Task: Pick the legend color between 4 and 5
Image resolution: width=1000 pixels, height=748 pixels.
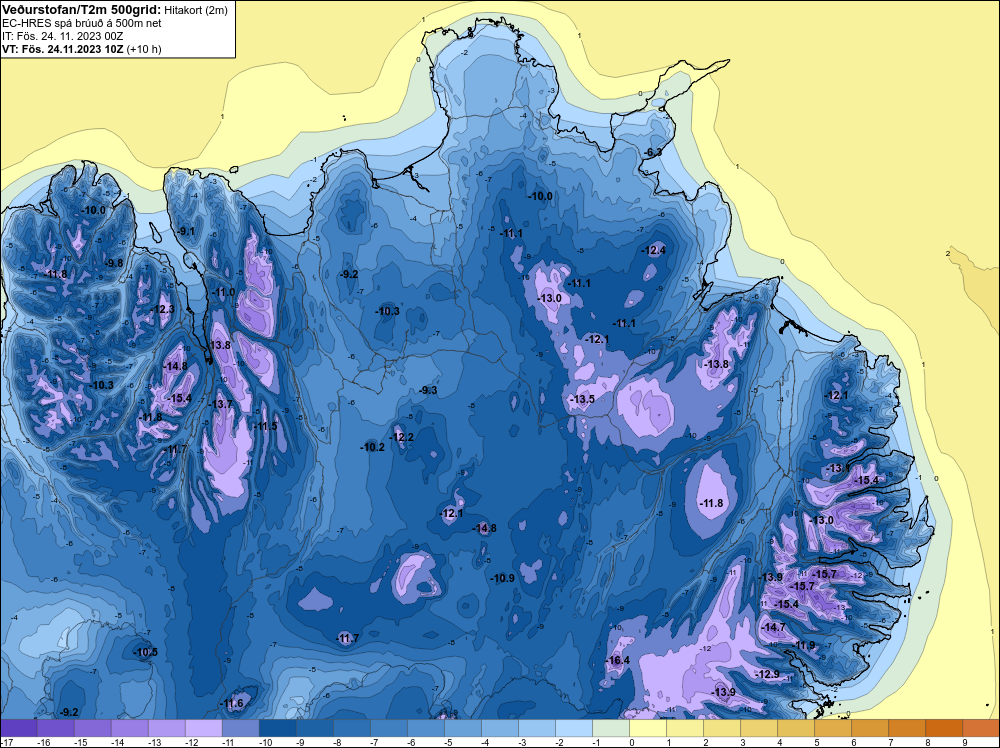Action: (x=796, y=728)
